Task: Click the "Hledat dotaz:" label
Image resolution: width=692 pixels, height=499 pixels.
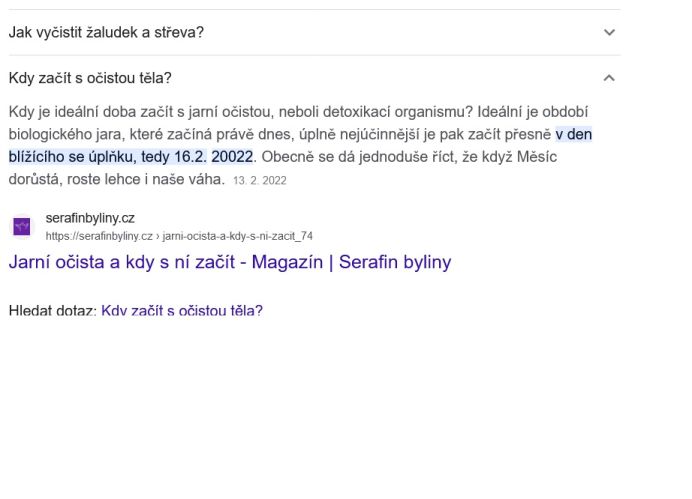Action: click(x=53, y=310)
